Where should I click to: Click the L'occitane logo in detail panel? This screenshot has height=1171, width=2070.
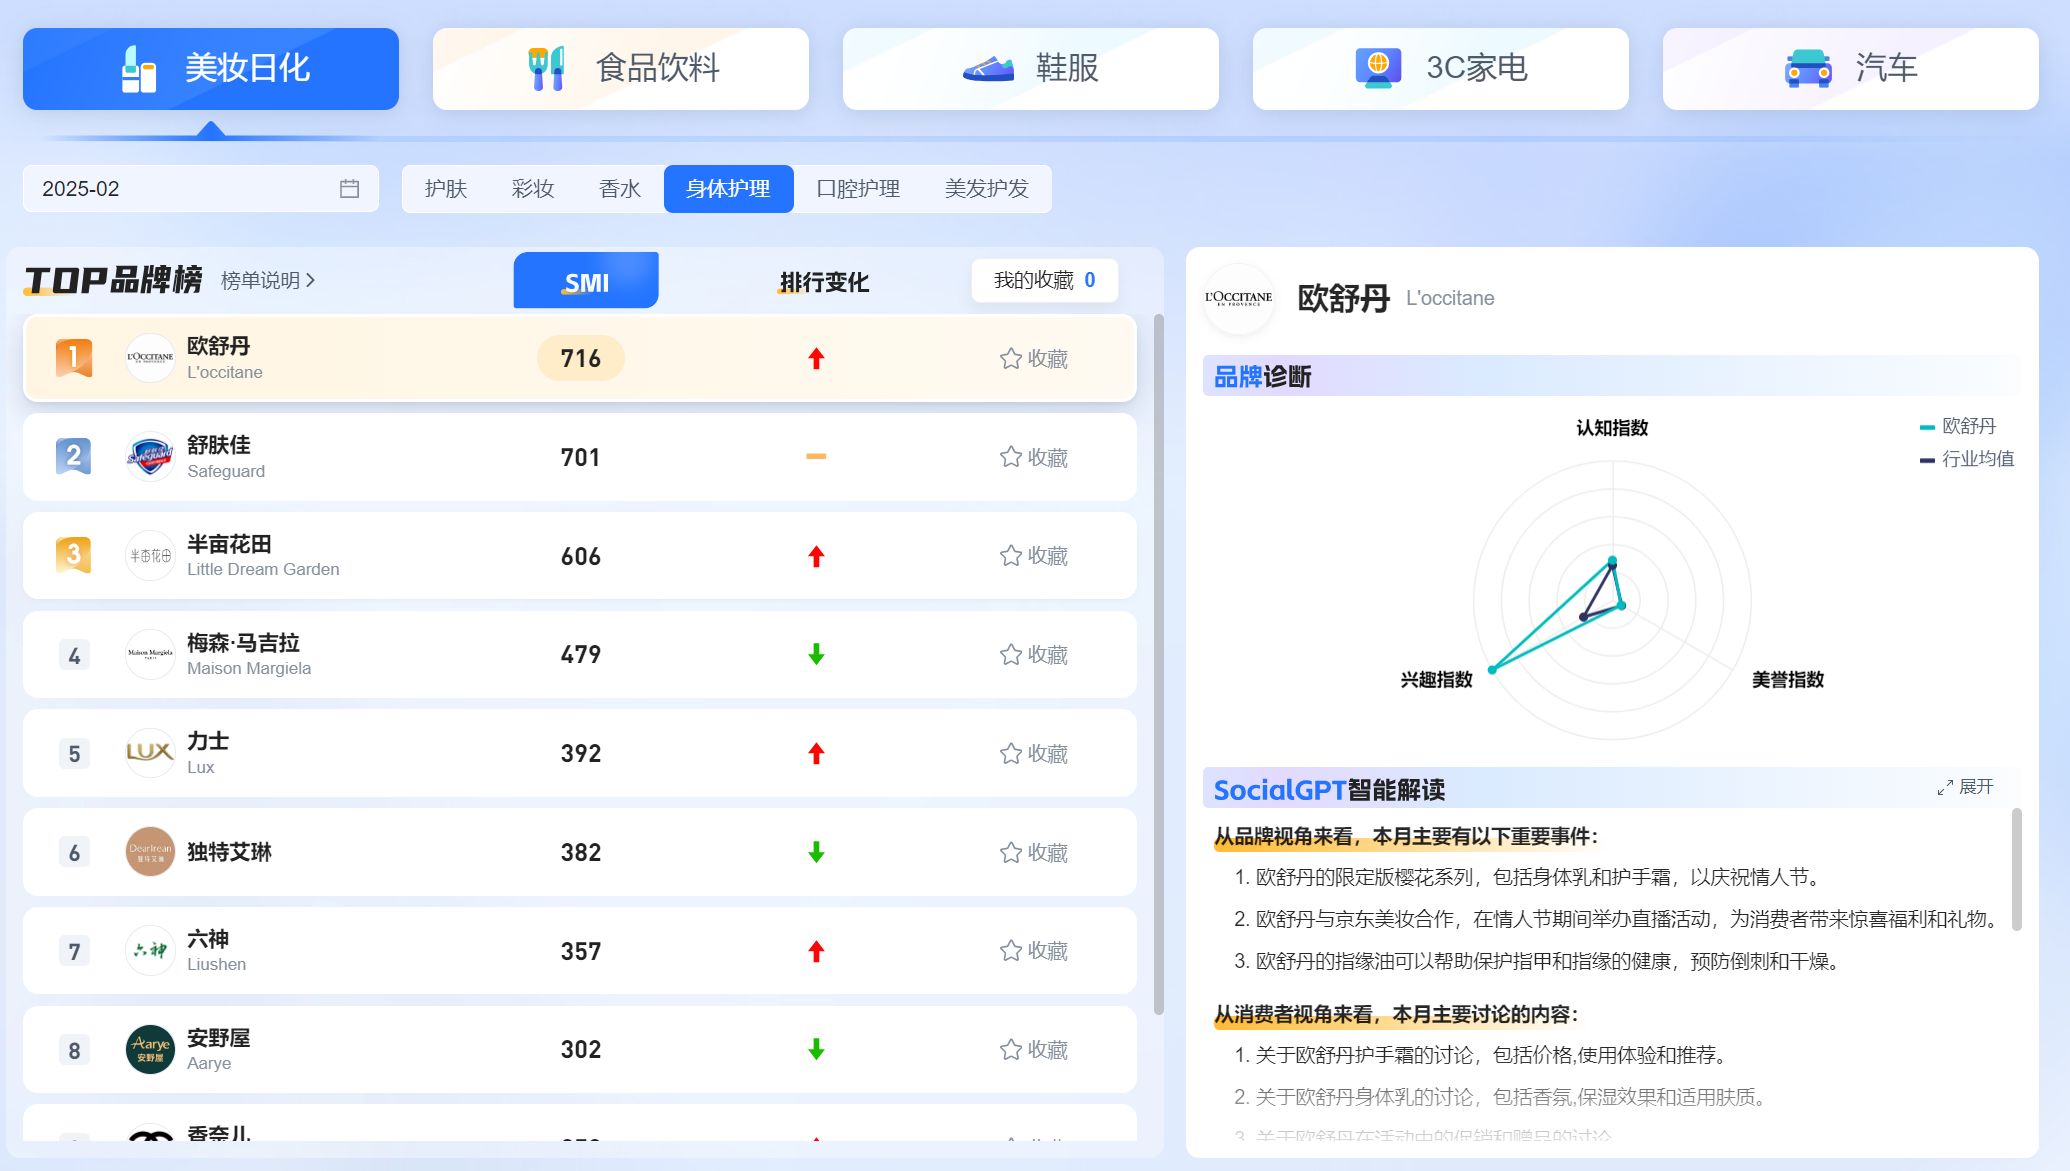(1238, 298)
